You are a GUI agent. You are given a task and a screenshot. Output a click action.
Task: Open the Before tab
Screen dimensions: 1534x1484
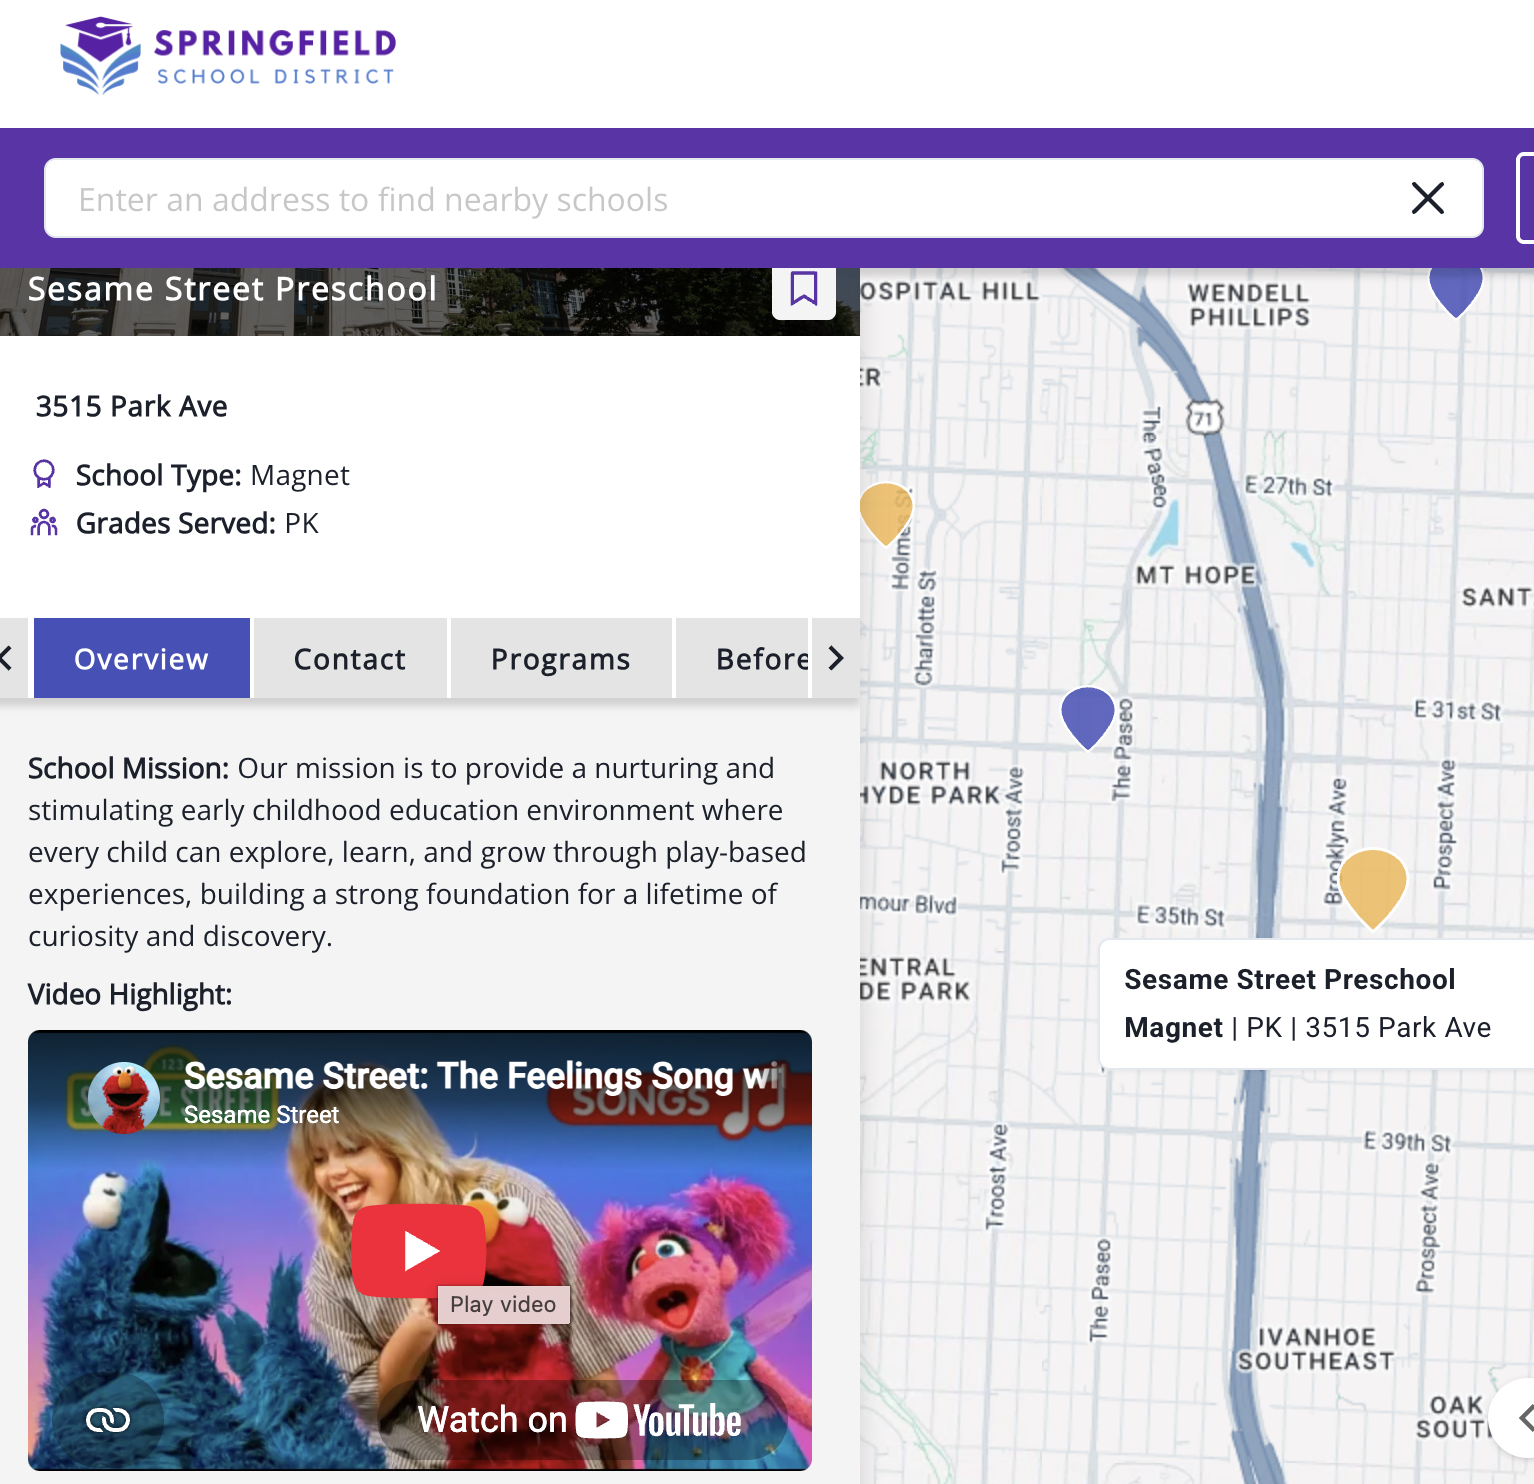(x=743, y=659)
